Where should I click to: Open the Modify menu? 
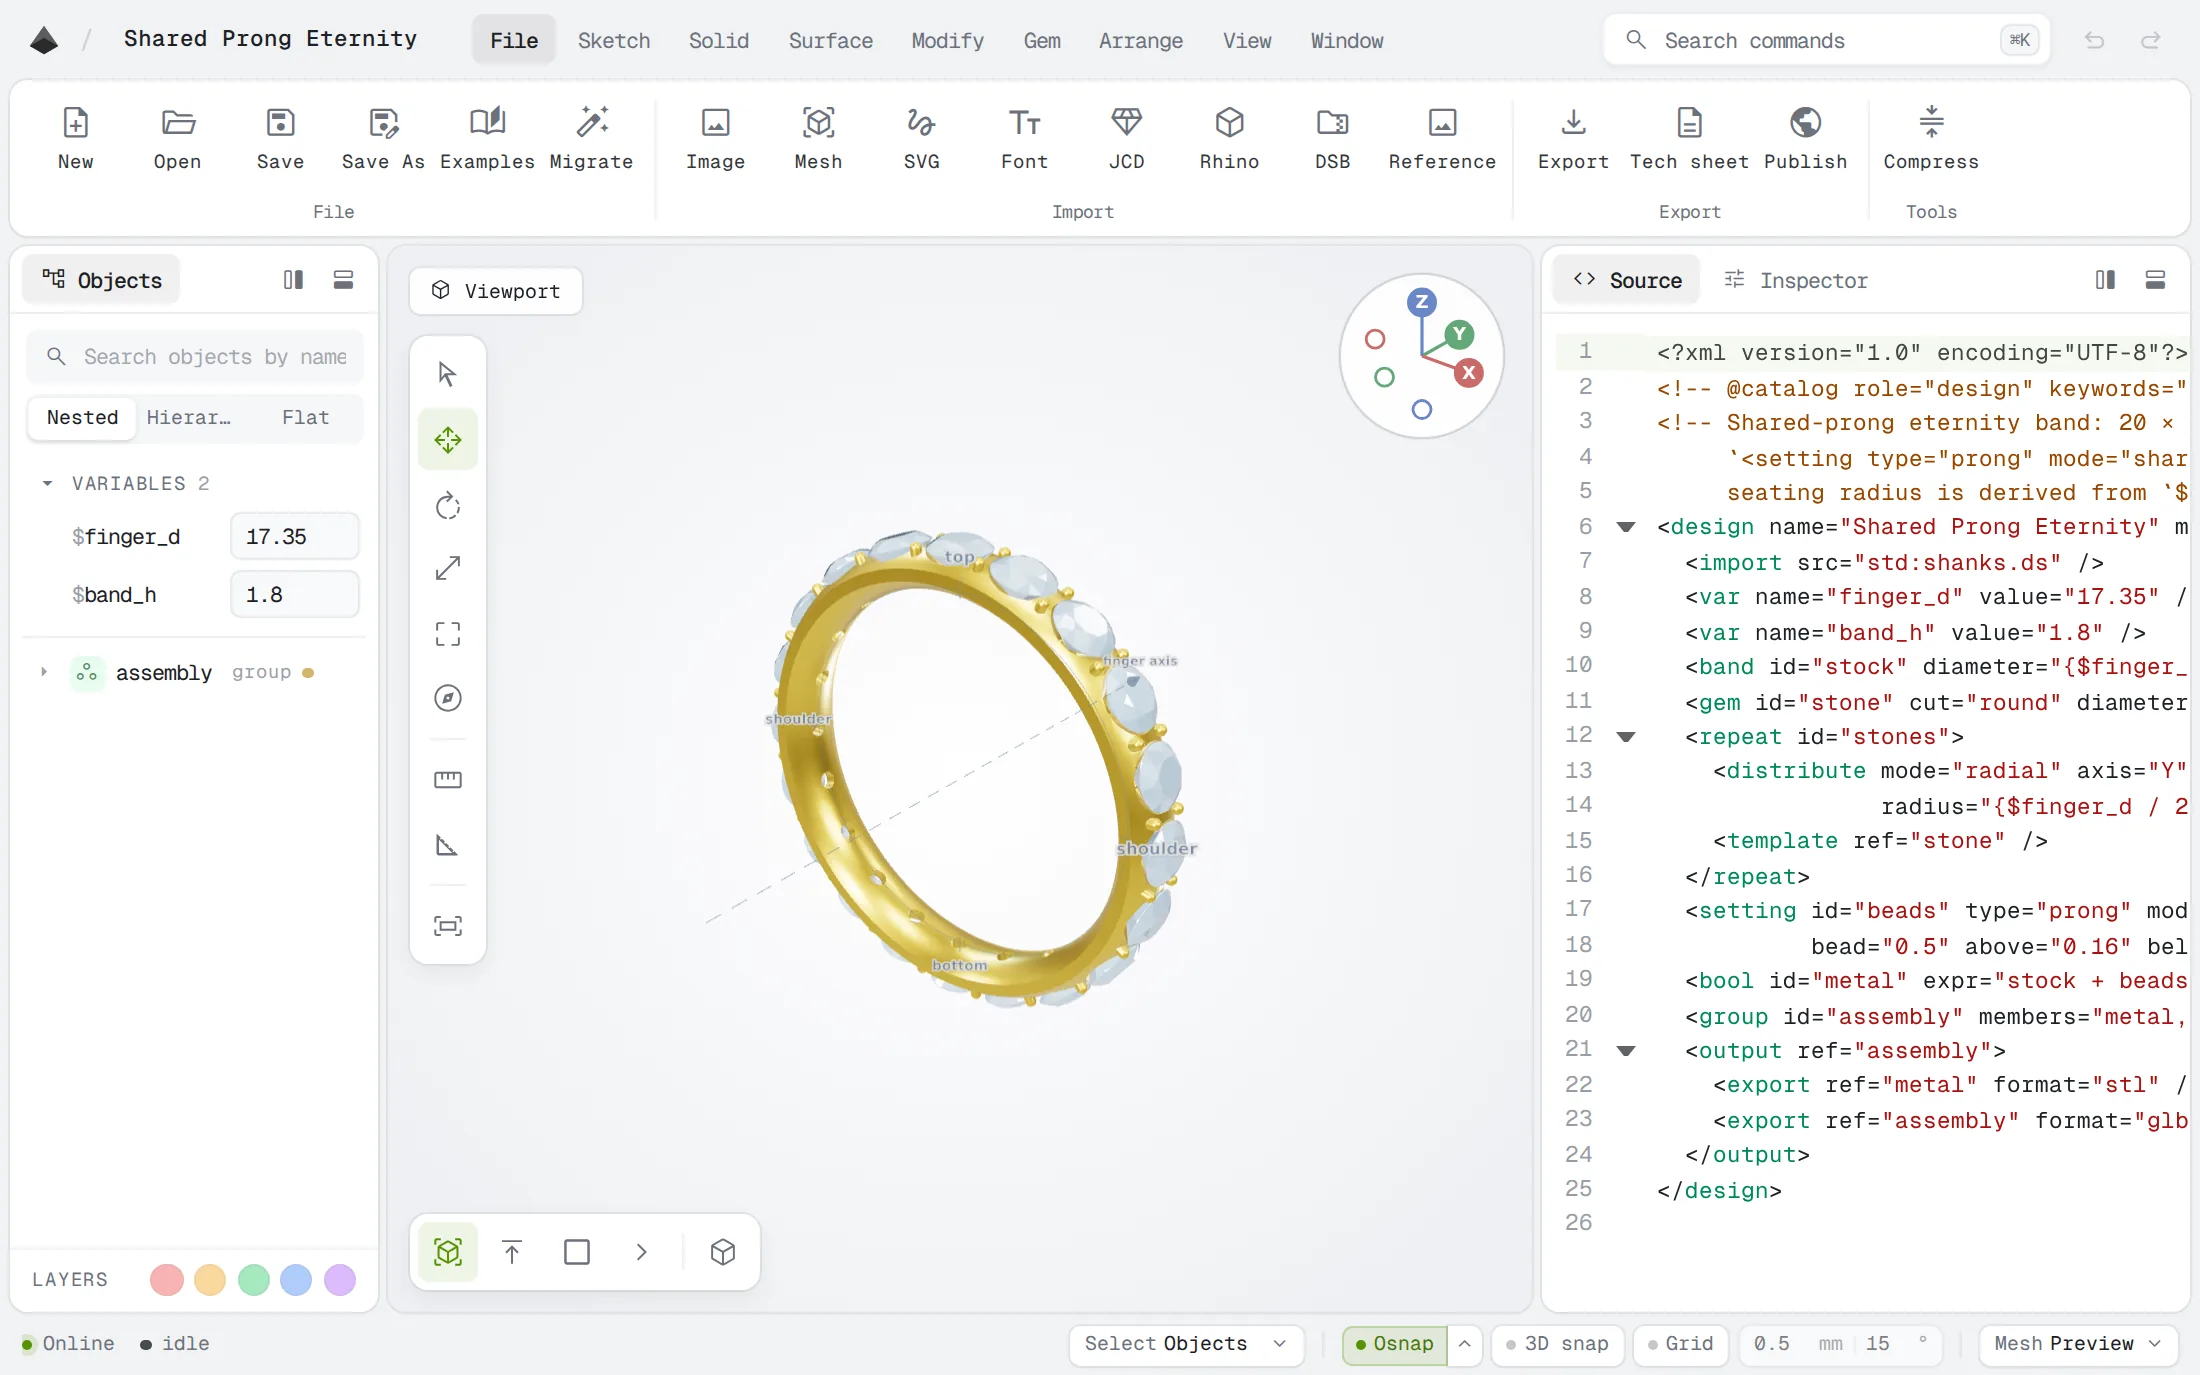947,40
